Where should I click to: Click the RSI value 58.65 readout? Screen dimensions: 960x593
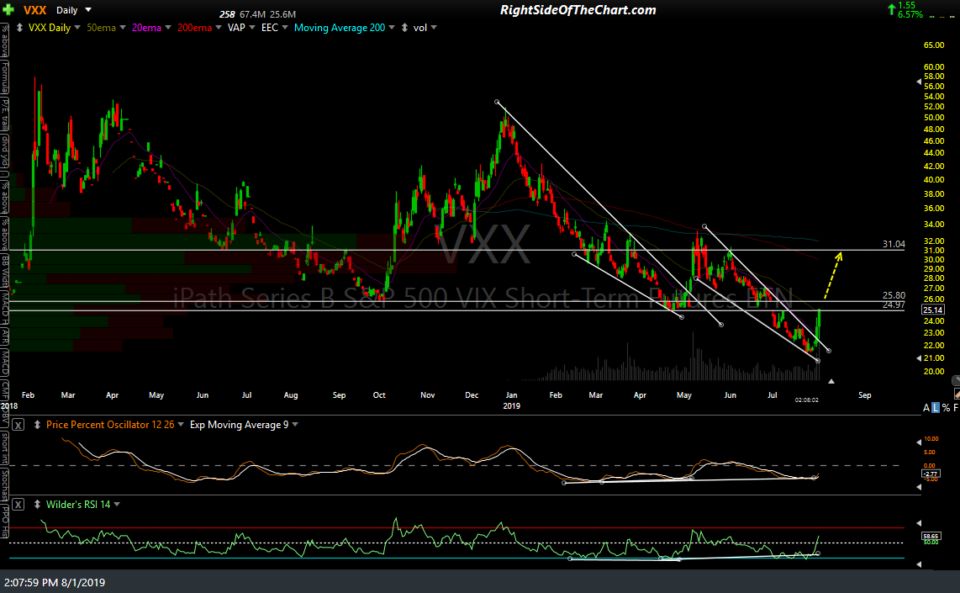click(x=929, y=537)
